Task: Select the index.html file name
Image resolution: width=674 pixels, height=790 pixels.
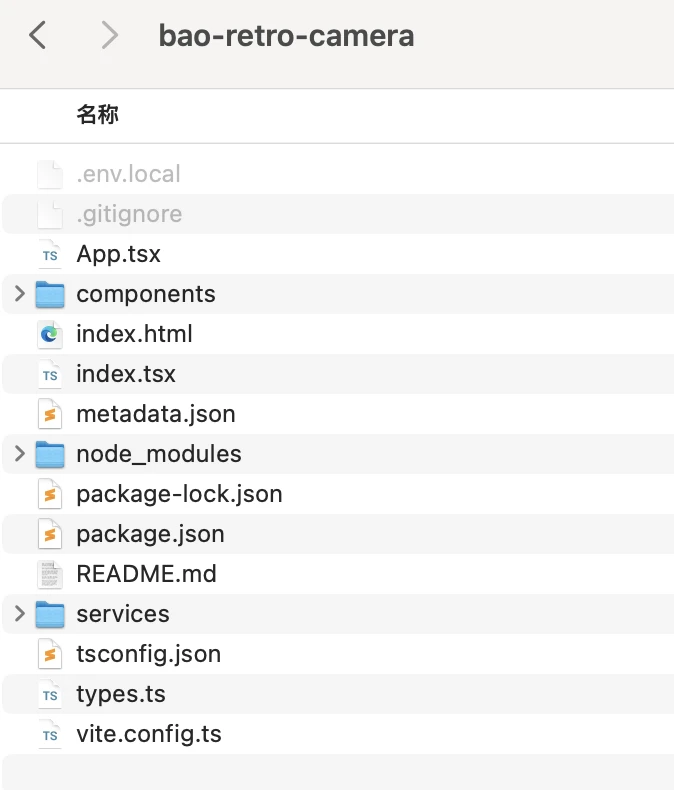Action: [x=134, y=334]
